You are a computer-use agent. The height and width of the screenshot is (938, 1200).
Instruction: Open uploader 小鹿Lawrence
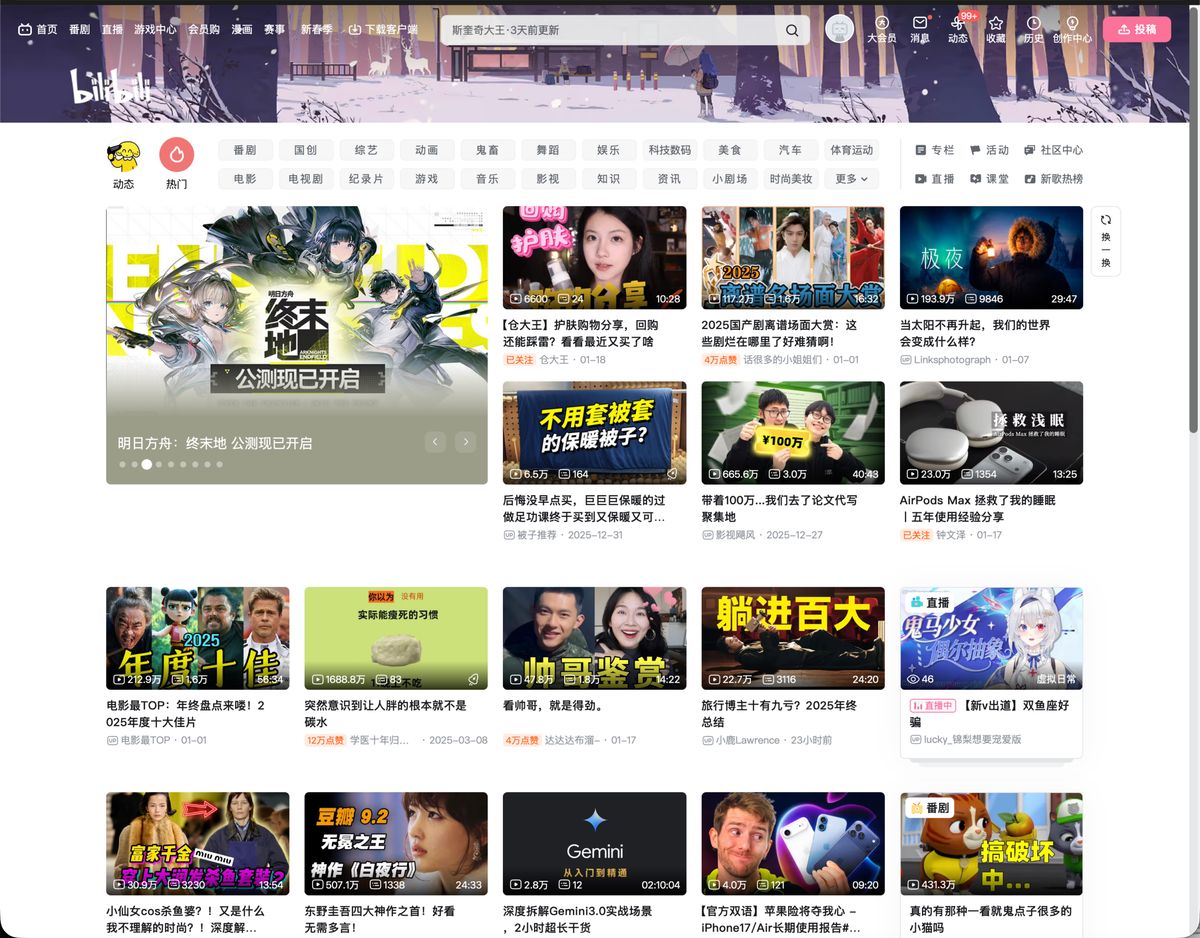(x=747, y=740)
